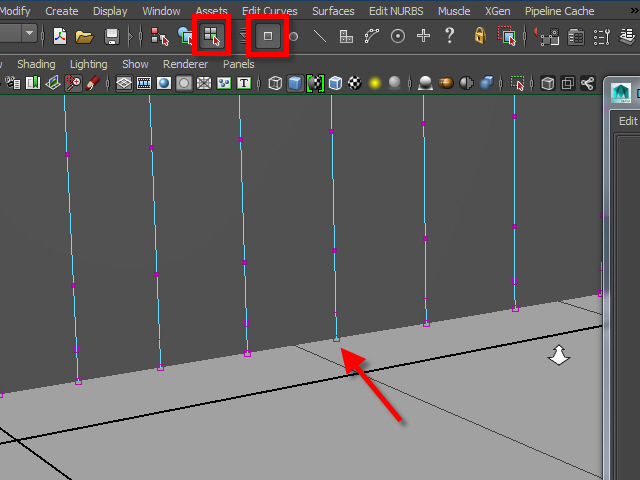640x480 pixels.
Task: Save the scene using the floppy disk icon
Action: (112, 36)
